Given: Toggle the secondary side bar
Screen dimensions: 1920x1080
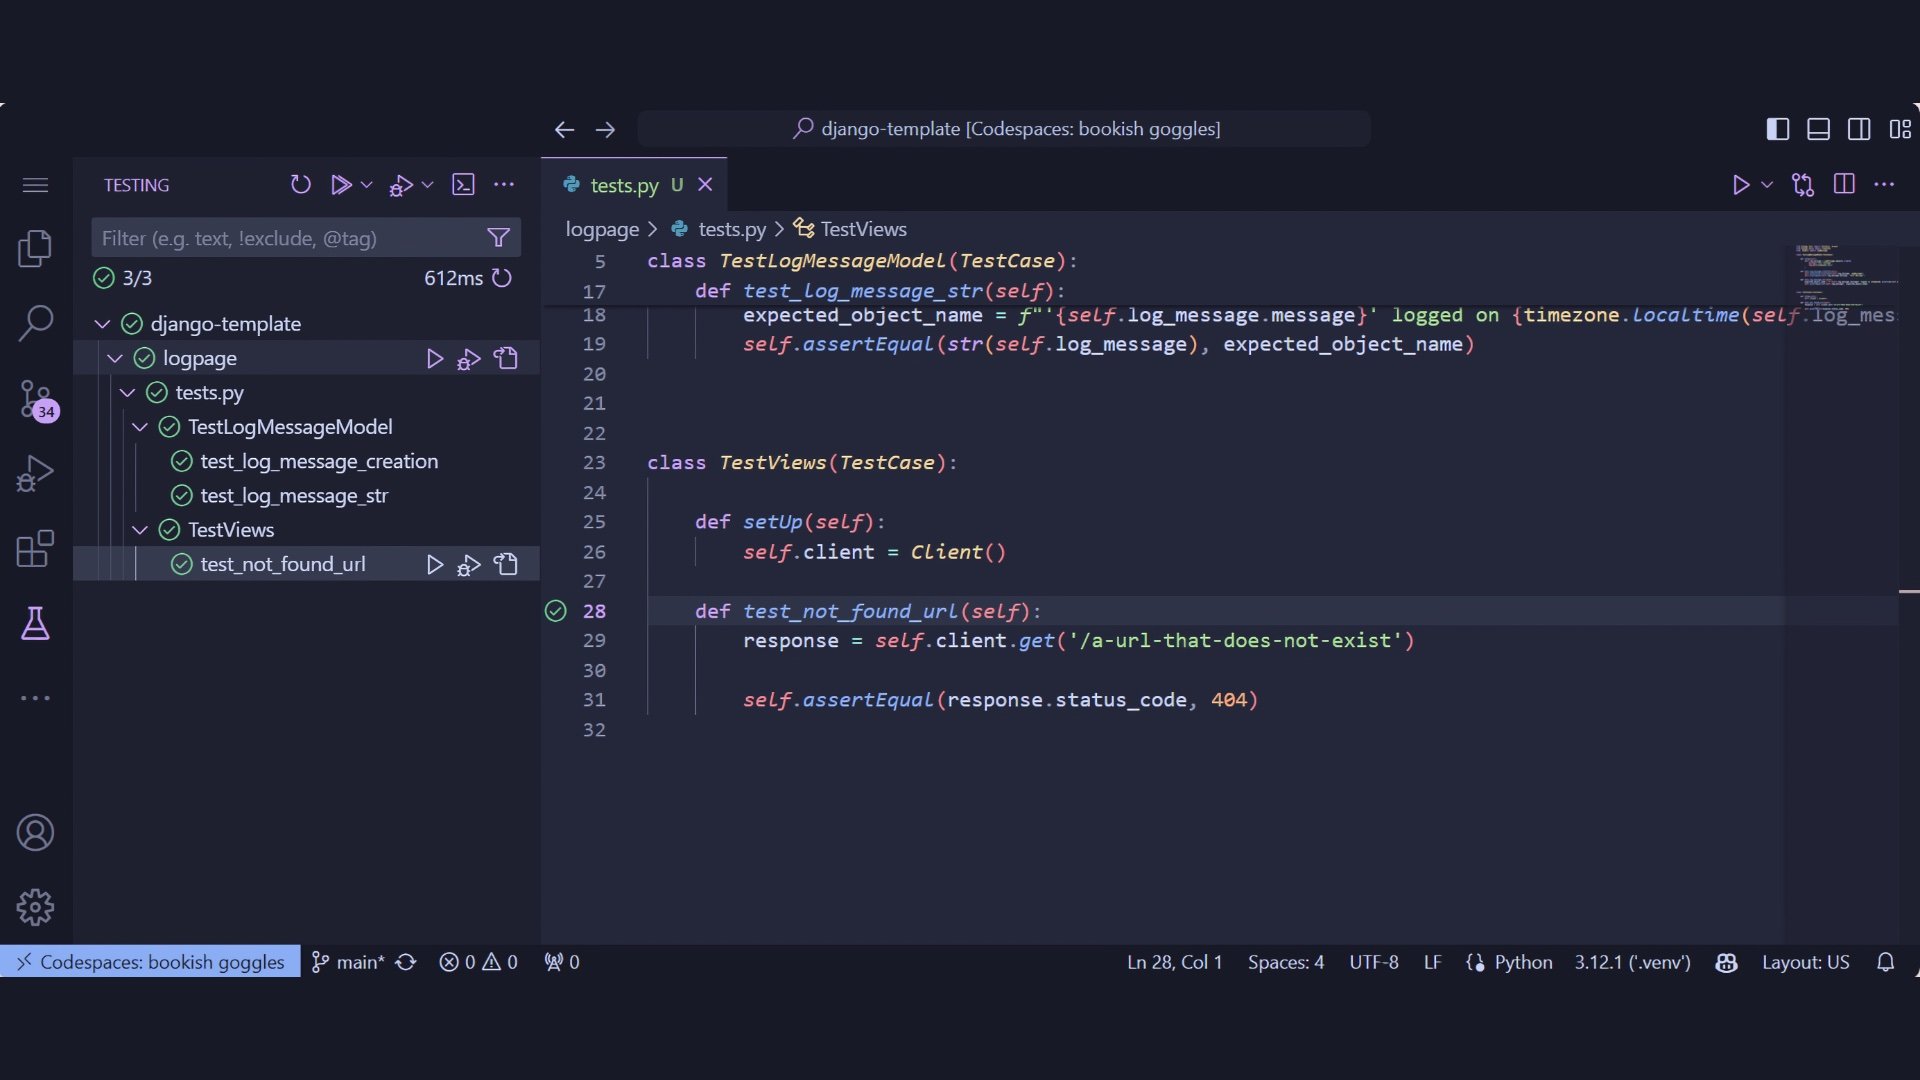Looking at the screenshot, I should coord(1859,129).
